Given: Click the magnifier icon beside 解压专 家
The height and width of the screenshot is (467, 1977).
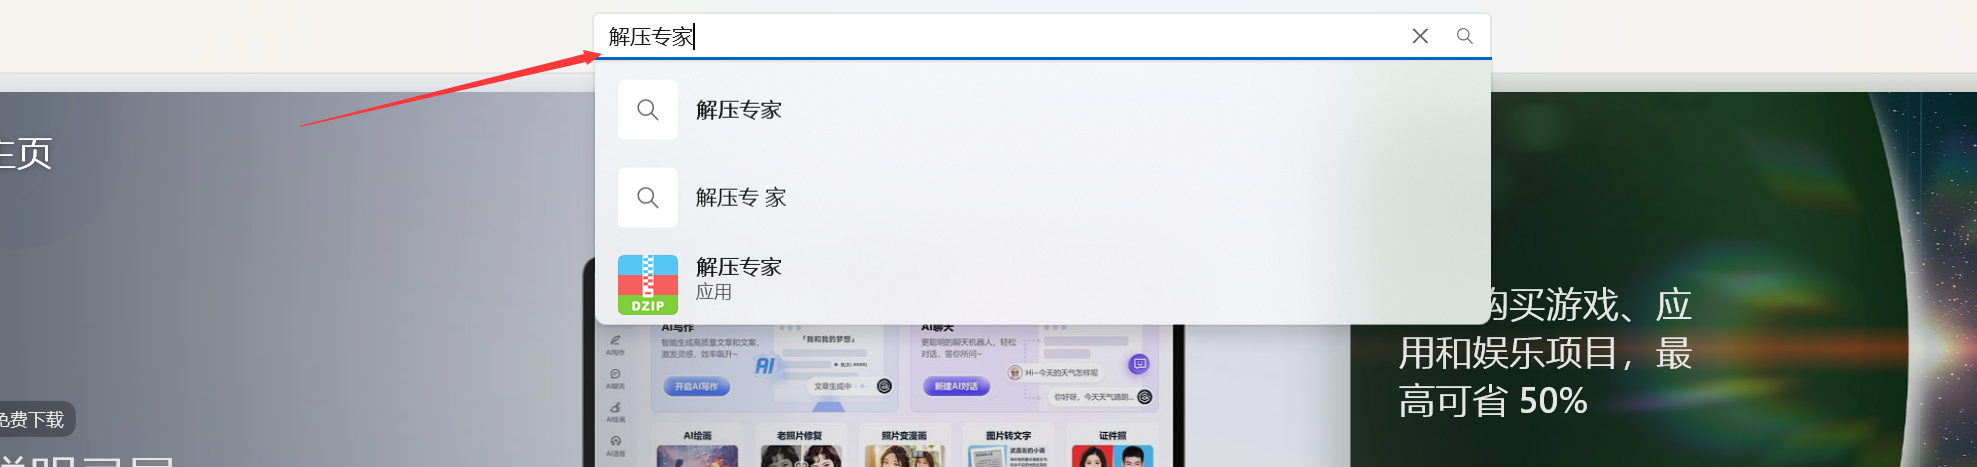Looking at the screenshot, I should (648, 198).
